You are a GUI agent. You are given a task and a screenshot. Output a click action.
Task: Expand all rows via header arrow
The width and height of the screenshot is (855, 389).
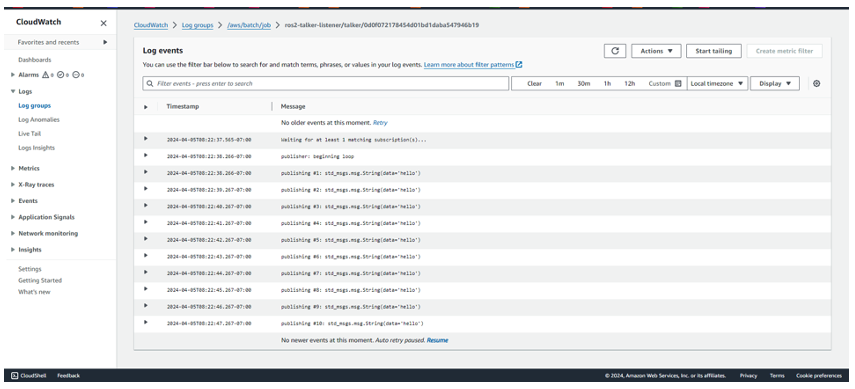(x=146, y=107)
